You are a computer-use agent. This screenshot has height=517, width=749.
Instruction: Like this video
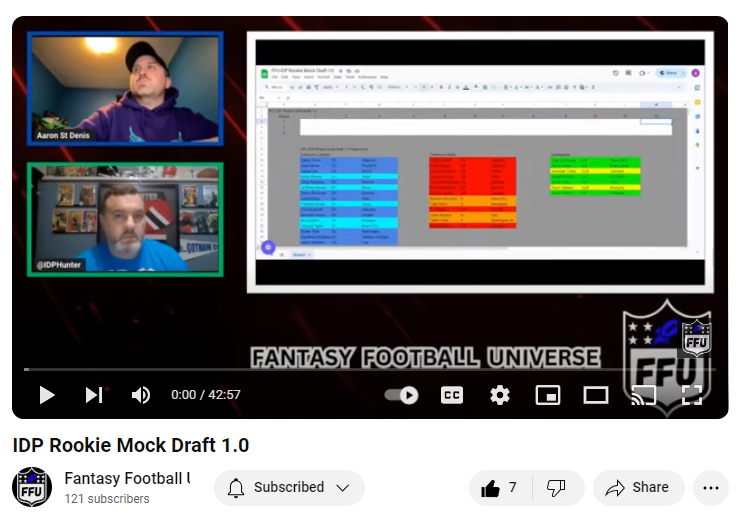pyautogui.click(x=500, y=488)
